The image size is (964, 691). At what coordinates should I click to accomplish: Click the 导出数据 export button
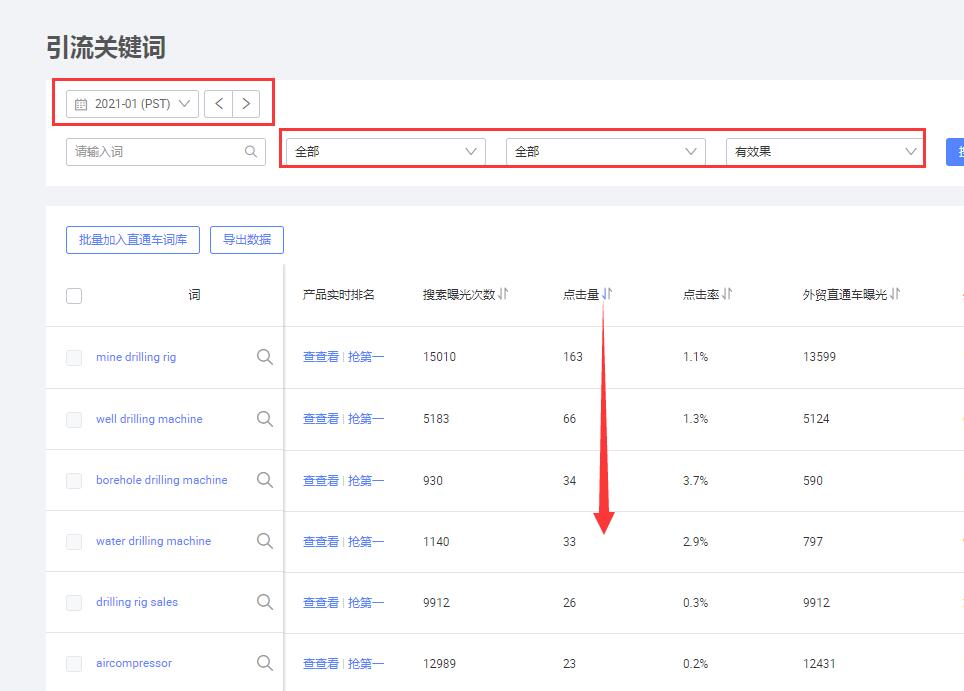point(246,240)
